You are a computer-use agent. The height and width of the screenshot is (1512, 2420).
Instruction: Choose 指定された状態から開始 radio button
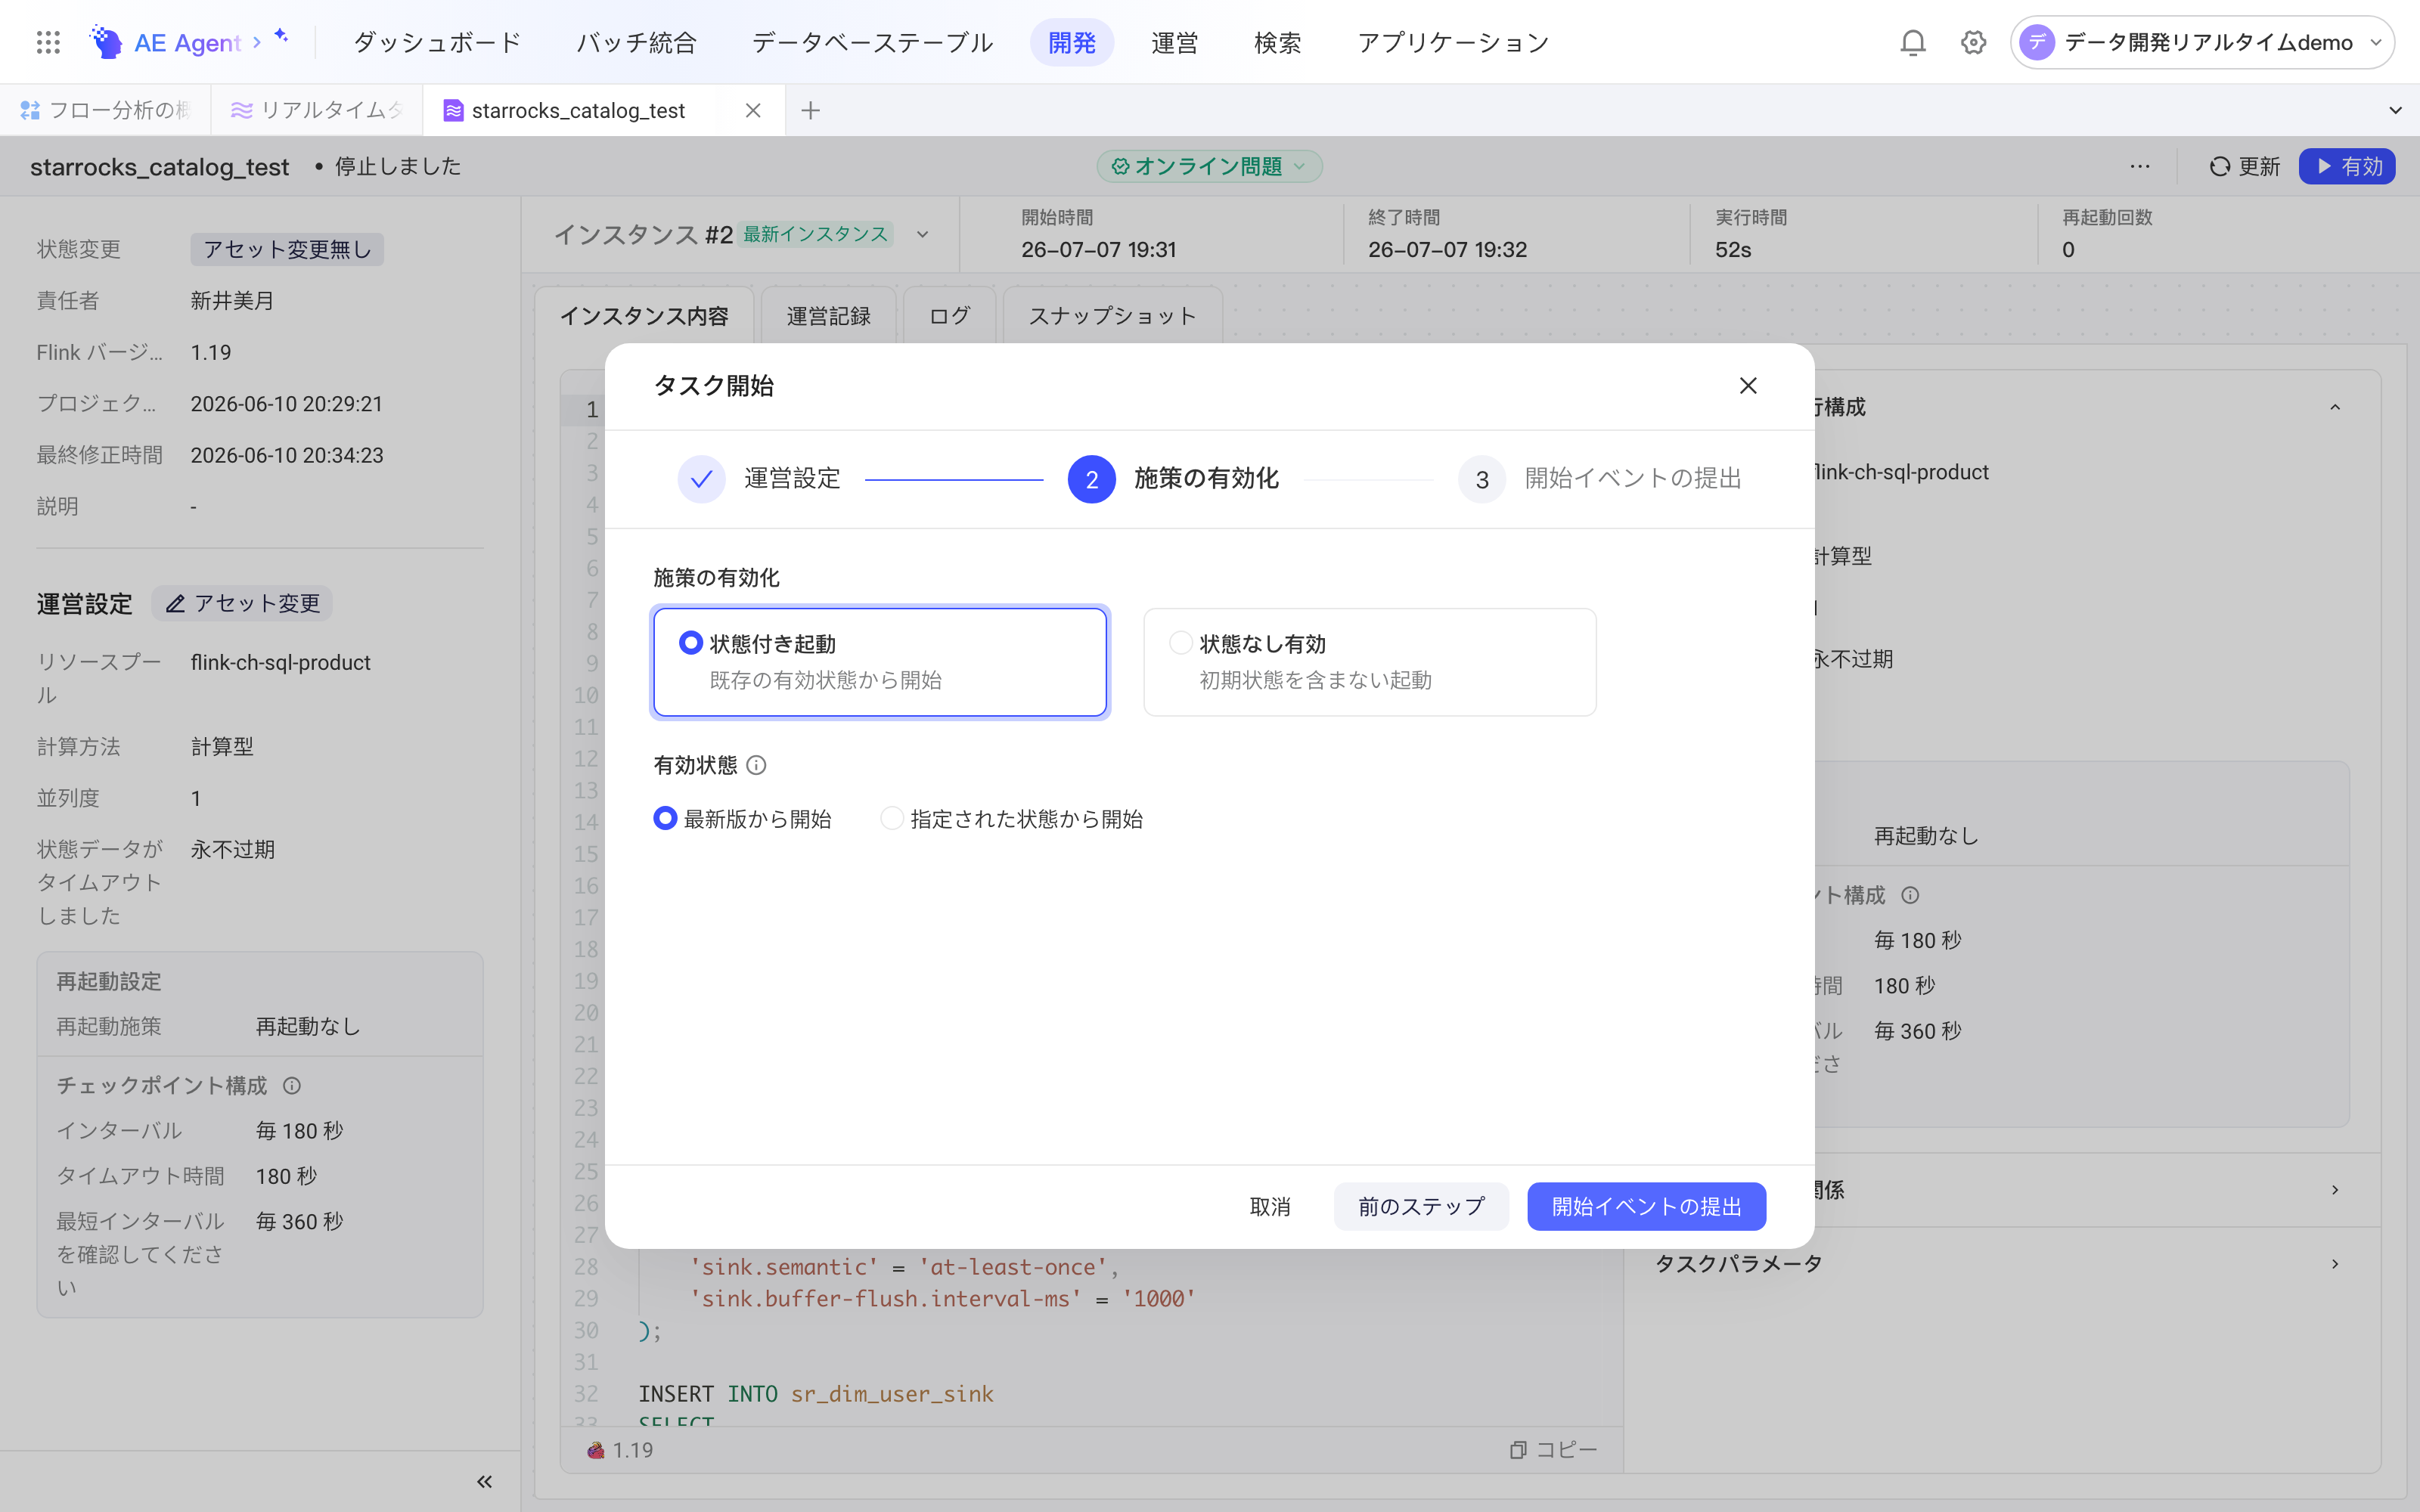pyautogui.click(x=892, y=818)
